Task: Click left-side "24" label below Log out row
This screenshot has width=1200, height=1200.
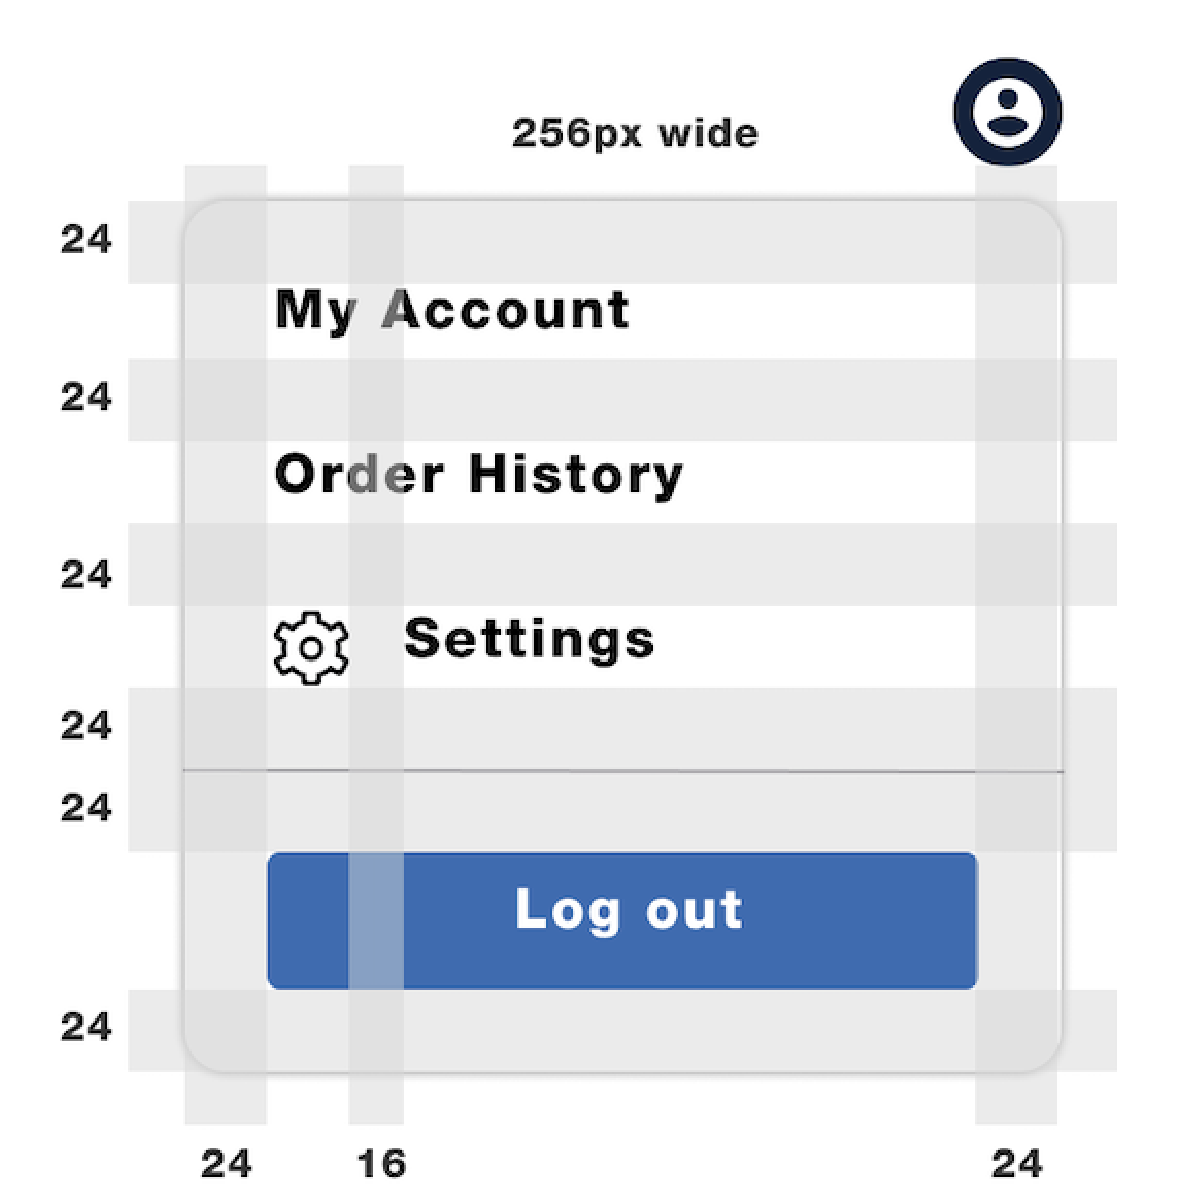Action: click(86, 1027)
